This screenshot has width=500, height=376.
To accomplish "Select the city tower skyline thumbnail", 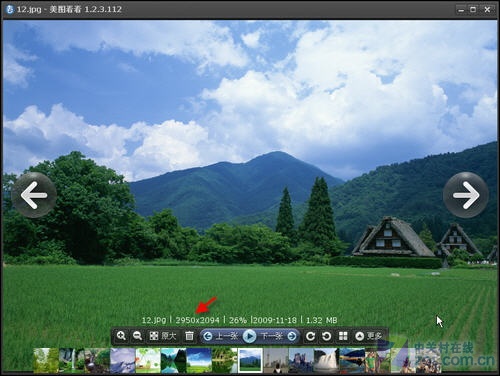I will [x=276, y=360].
